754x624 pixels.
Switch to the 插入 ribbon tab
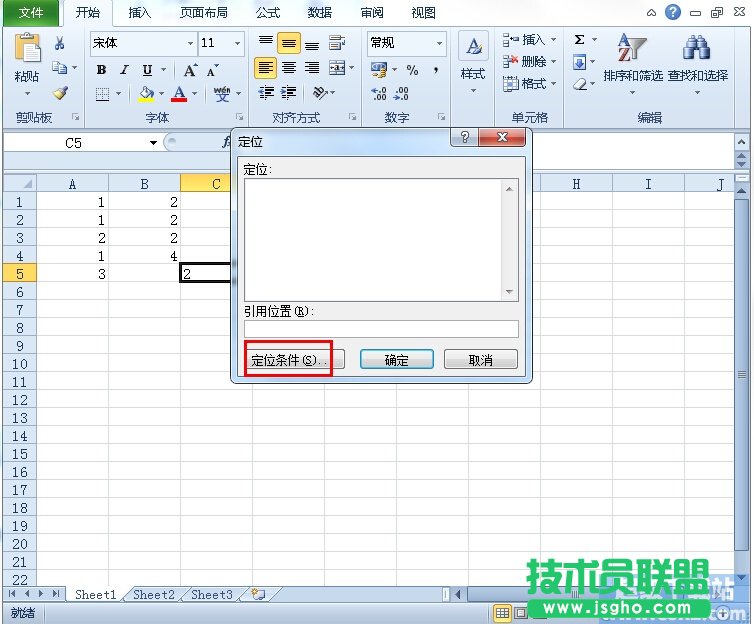coord(140,13)
